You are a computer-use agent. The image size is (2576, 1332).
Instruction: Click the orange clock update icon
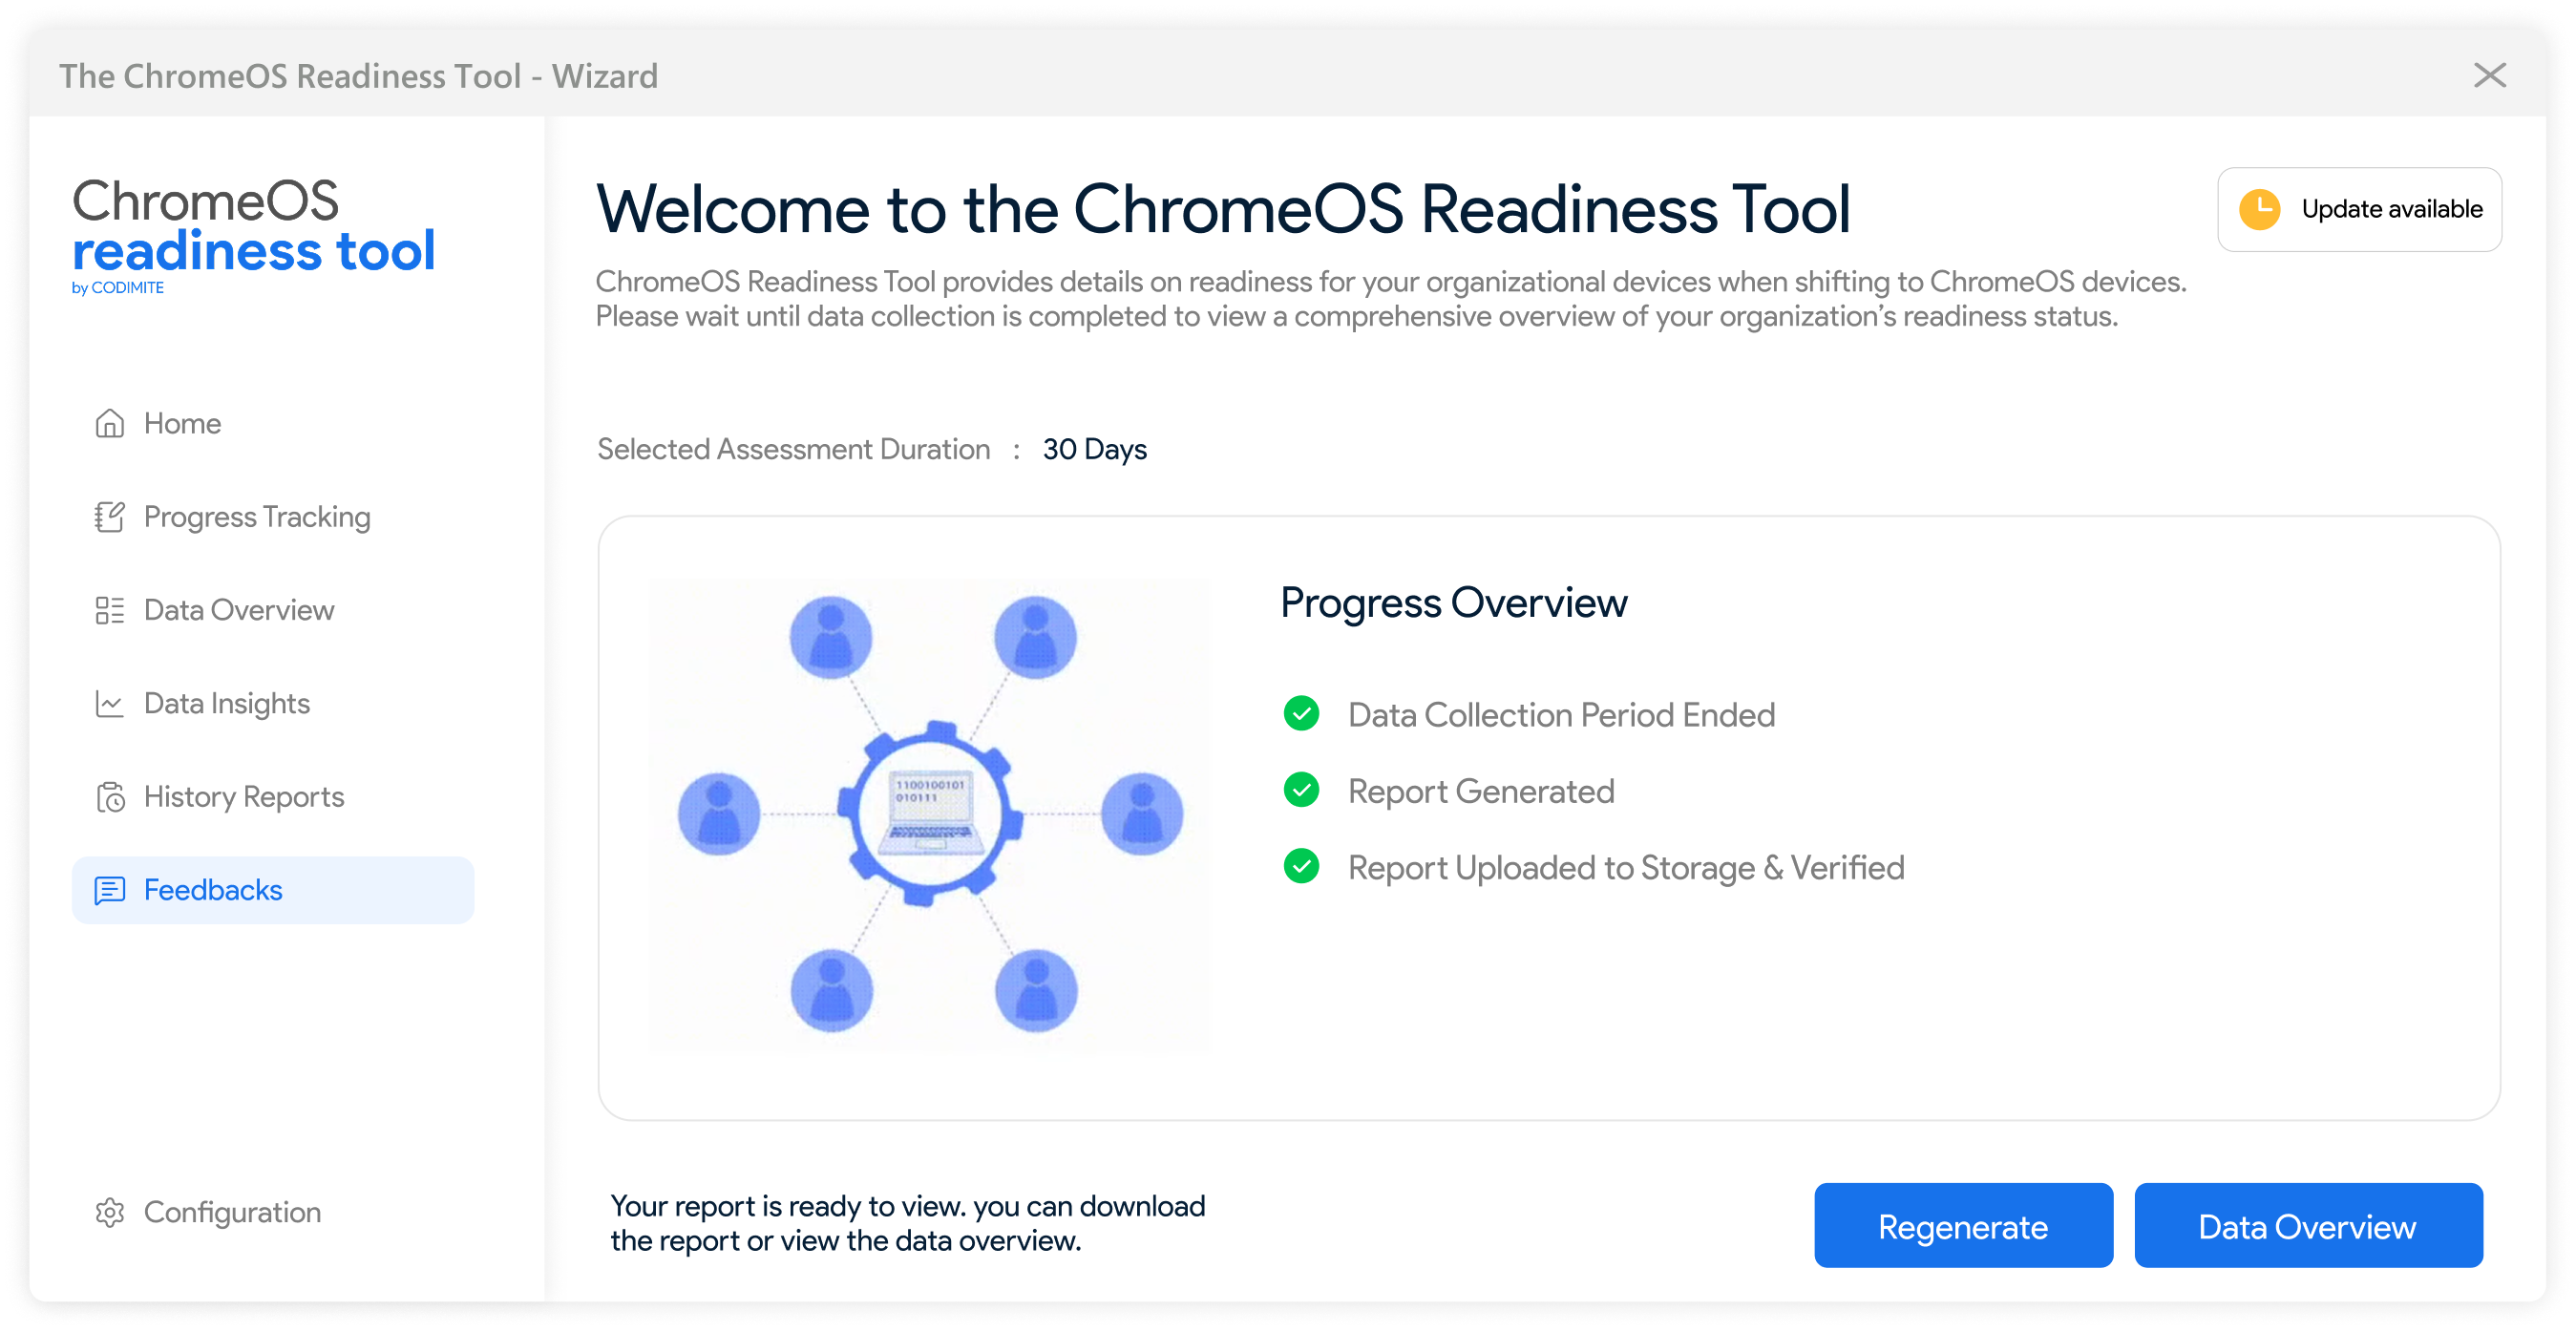click(2258, 209)
